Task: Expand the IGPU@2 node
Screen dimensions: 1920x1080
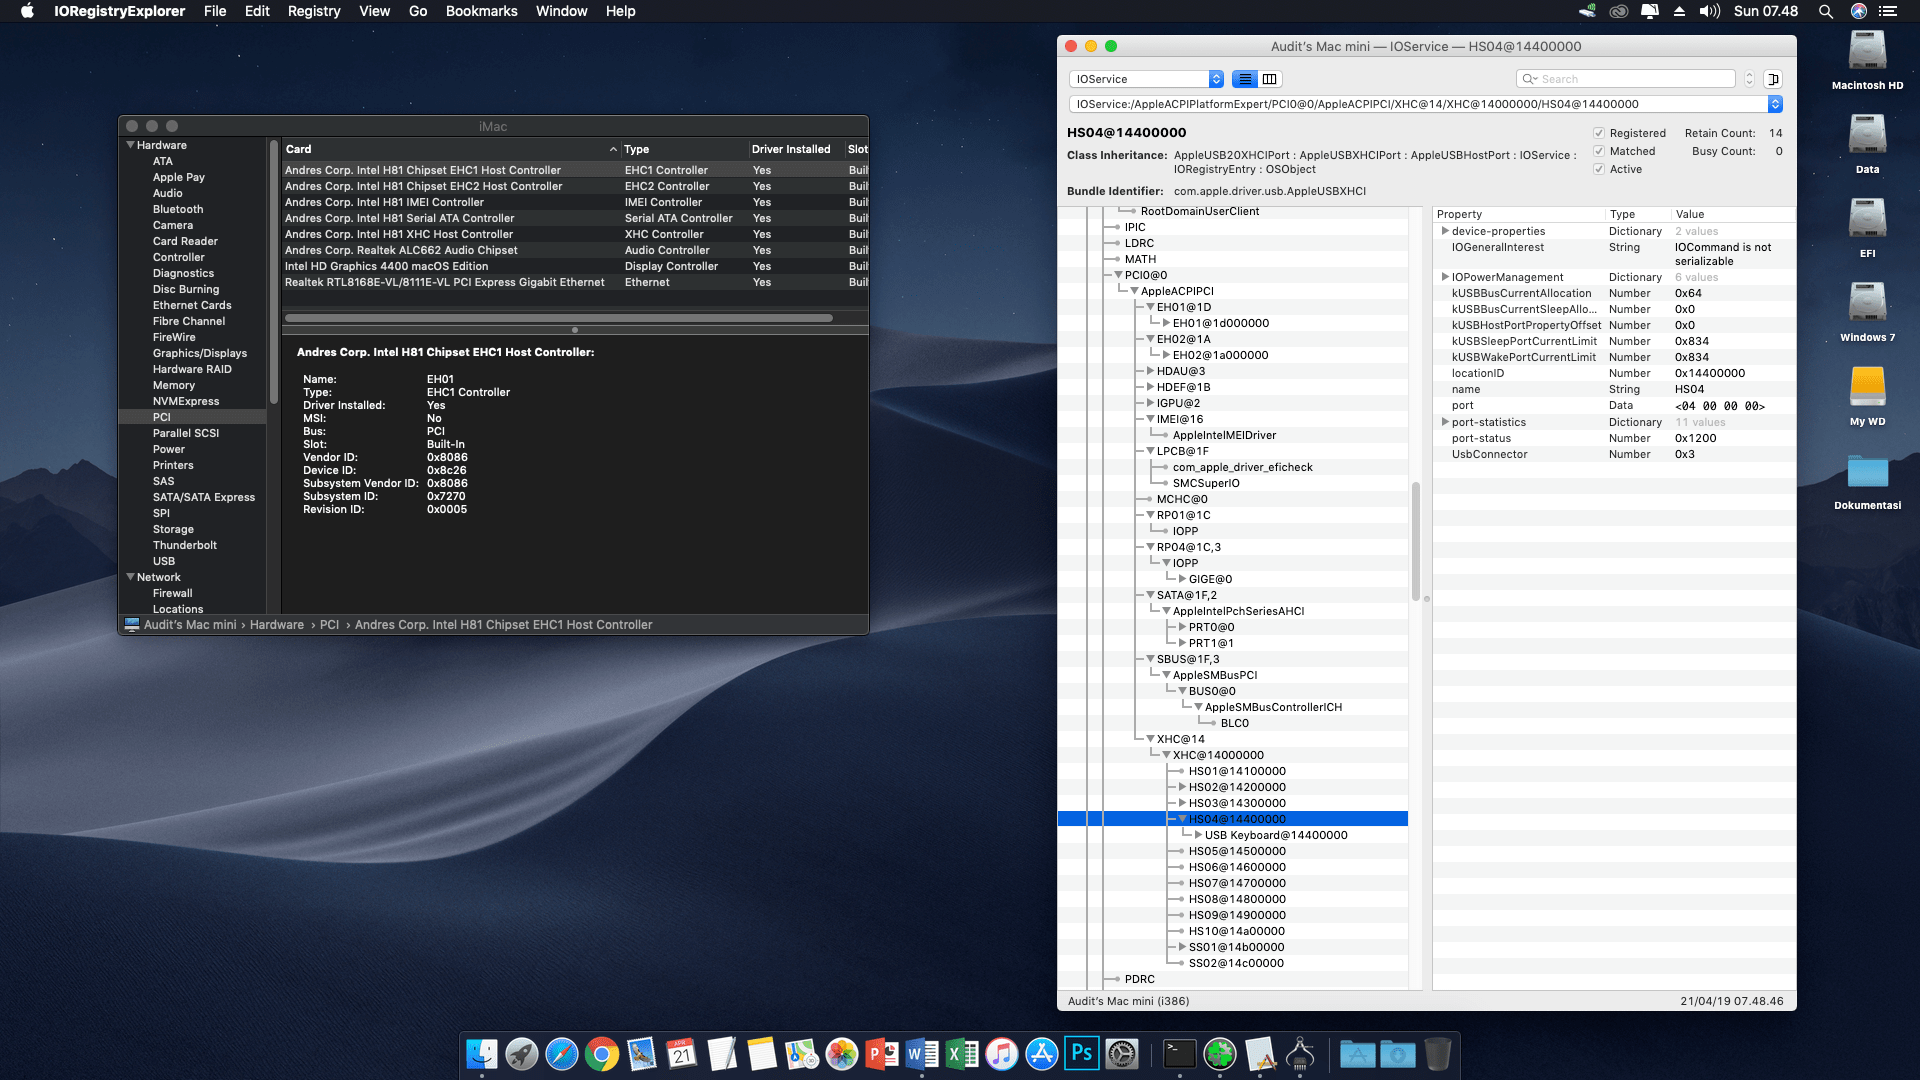Action: tap(1150, 403)
